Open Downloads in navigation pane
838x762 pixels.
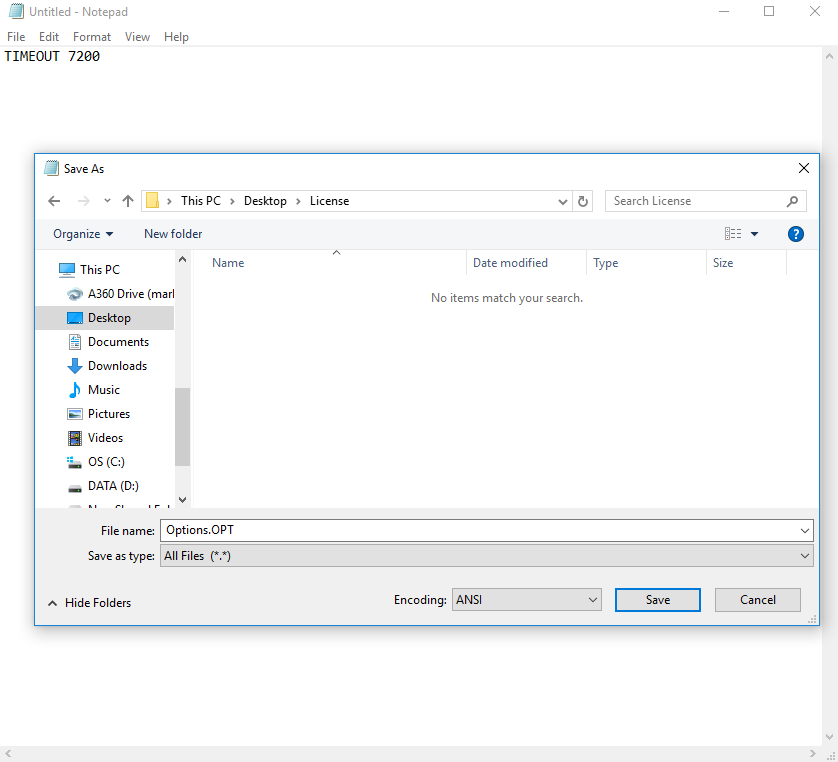pyautogui.click(x=117, y=366)
